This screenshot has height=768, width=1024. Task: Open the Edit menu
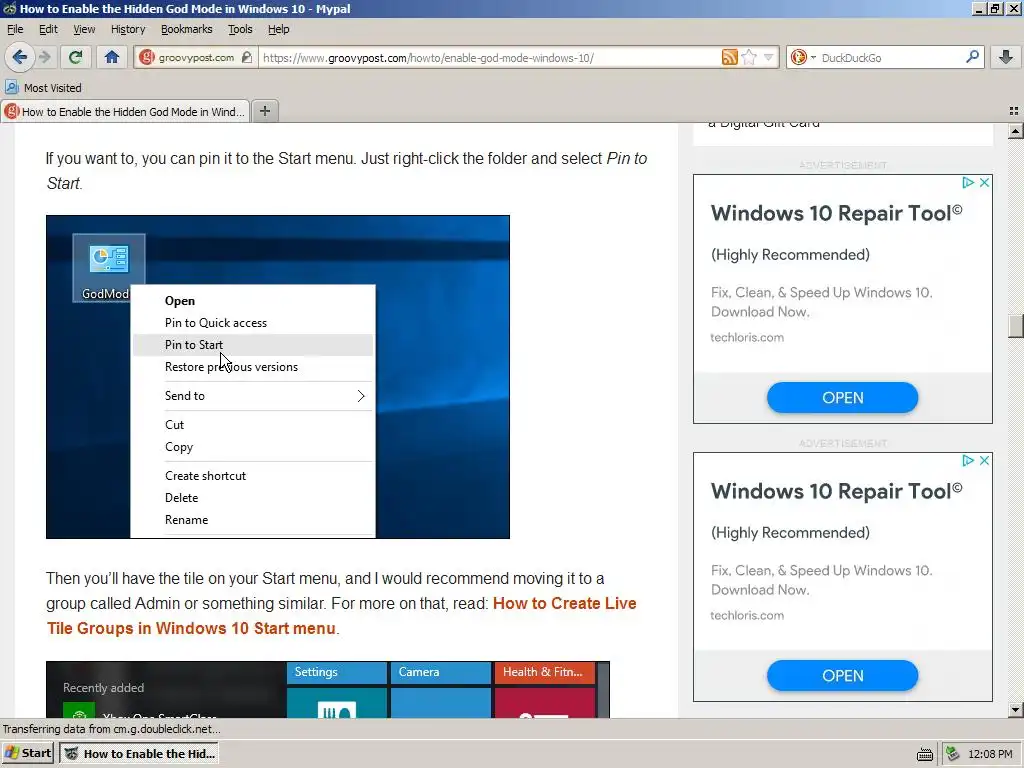[48, 29]
